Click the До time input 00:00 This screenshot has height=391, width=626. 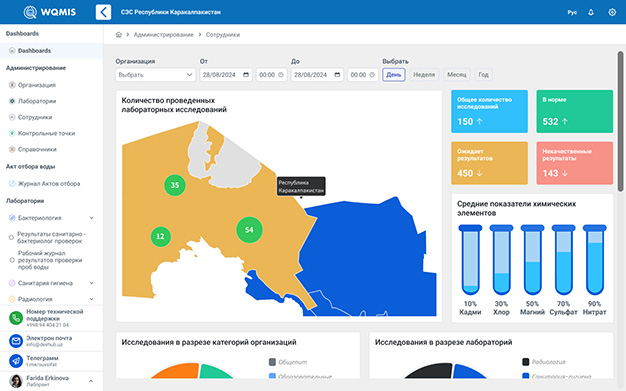[x=363, y=75]
